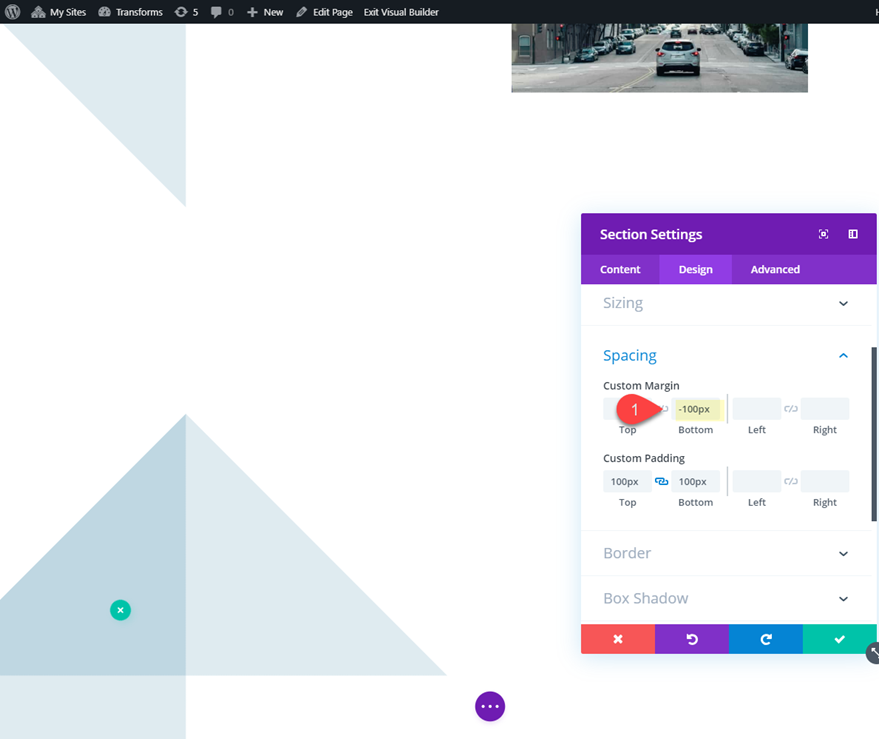Edit the Custom Padding Right field

[x=824, y=481]
